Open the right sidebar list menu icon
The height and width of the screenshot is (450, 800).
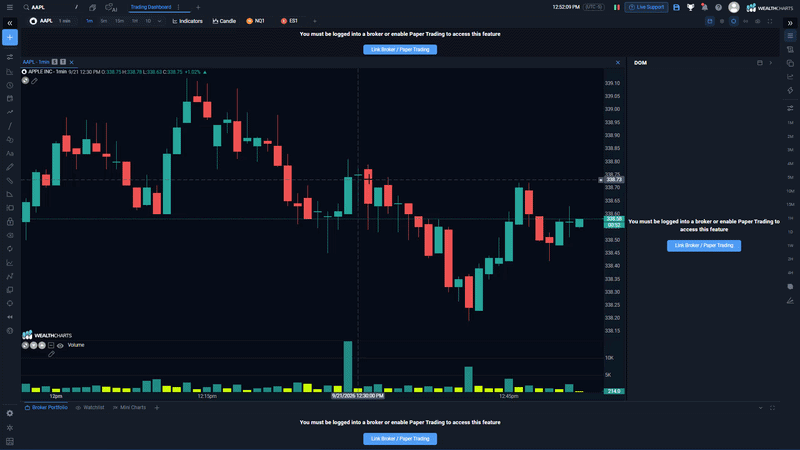tap(790, 36)
